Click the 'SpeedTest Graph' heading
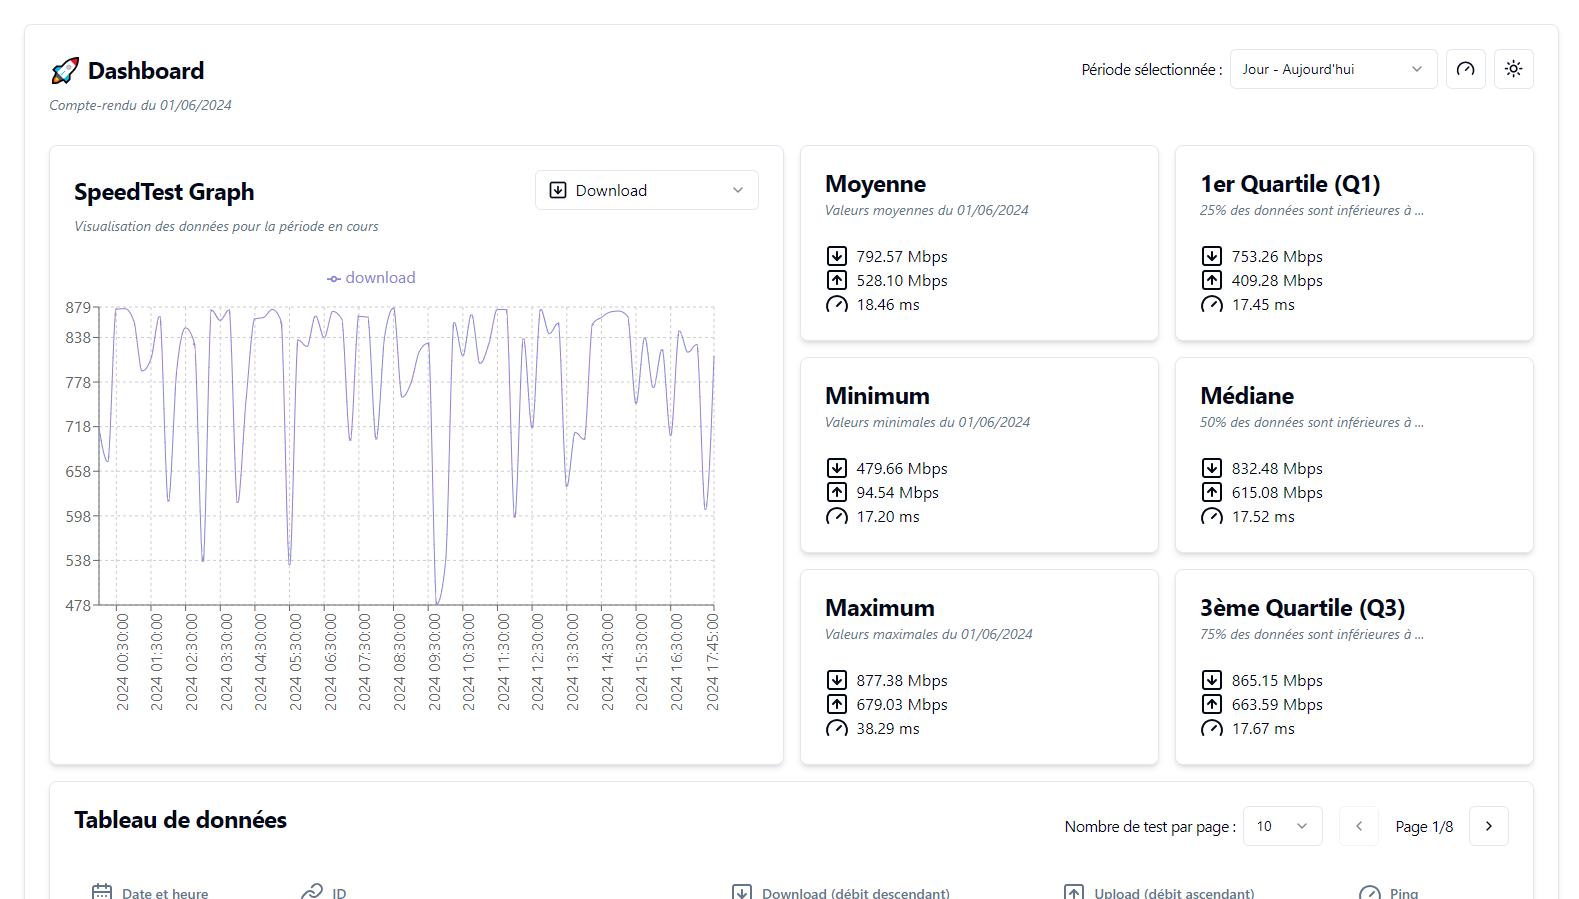This screenshot has width=1579, height=899. point(164,192)
